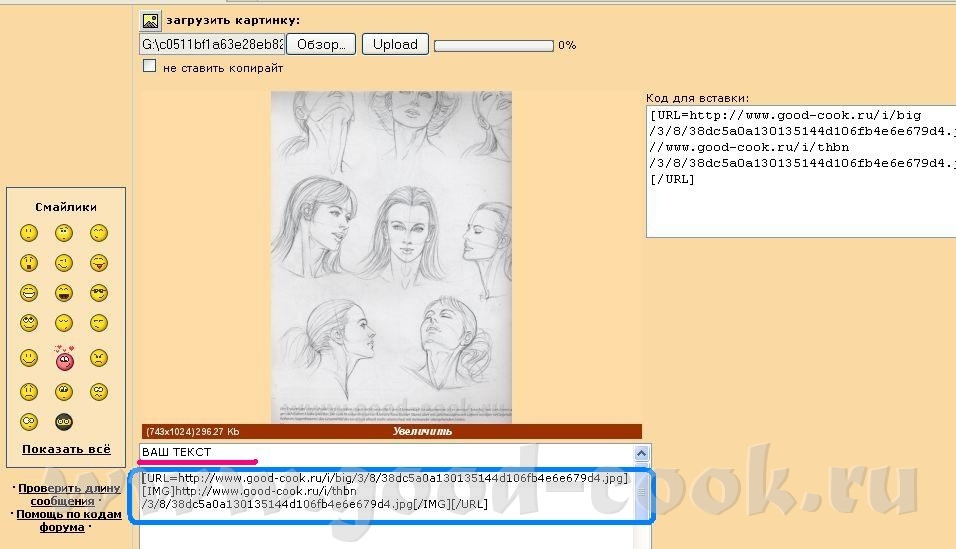
Task: Insert the winking smiley
Action: [x=64, y=263]
